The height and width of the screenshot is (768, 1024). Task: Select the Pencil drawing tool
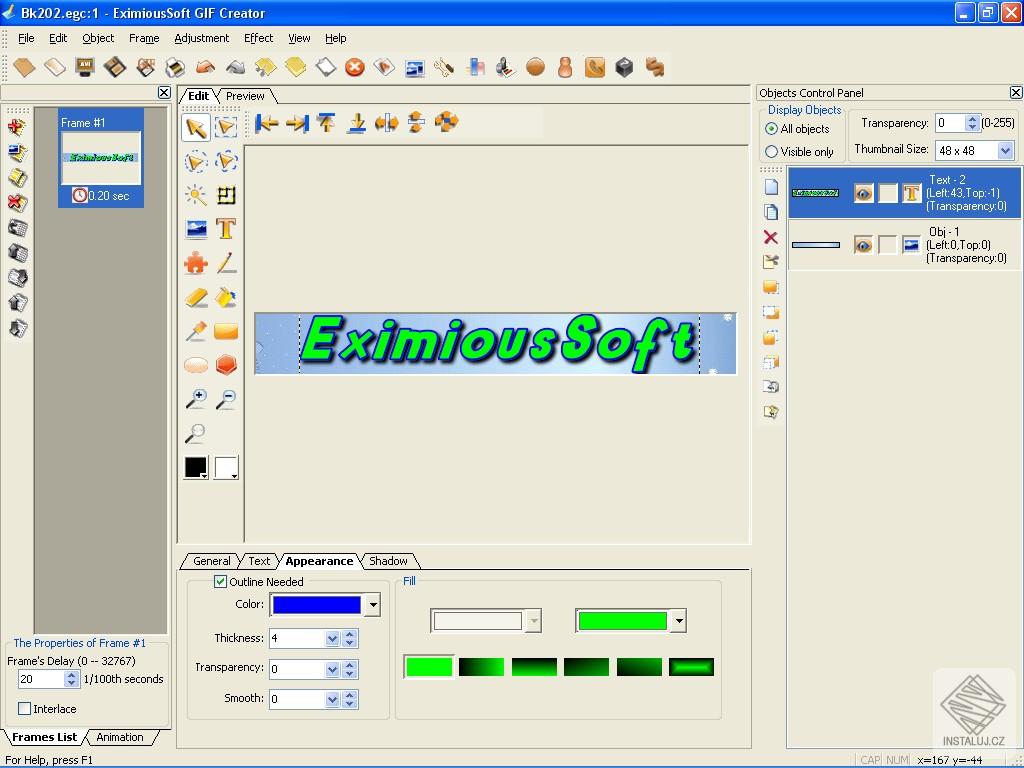226,262
